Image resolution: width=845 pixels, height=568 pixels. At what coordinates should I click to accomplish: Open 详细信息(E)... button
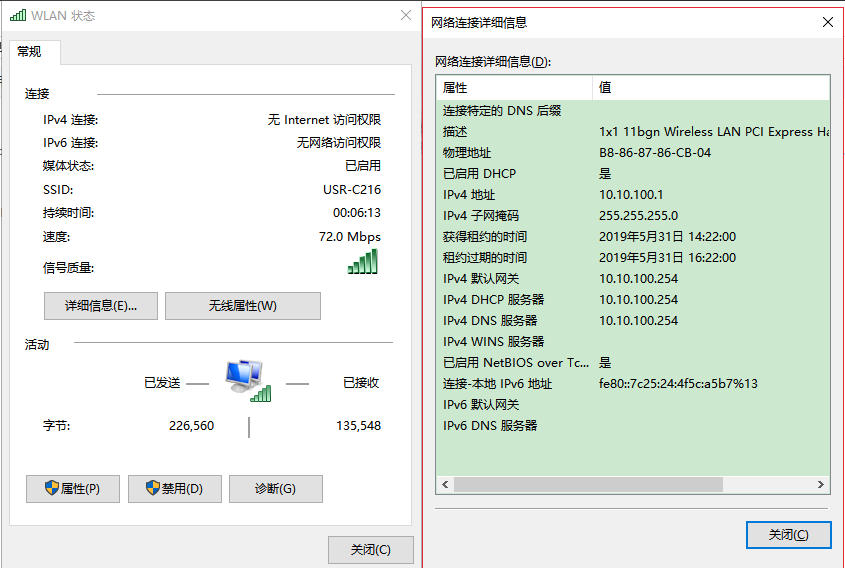coord(100,306)
